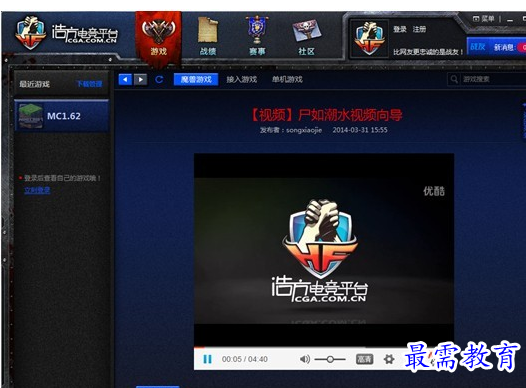The image size is (526, 388).
Task: Switch to the 魔兽游戏 tab
Action: click(196, 79)
